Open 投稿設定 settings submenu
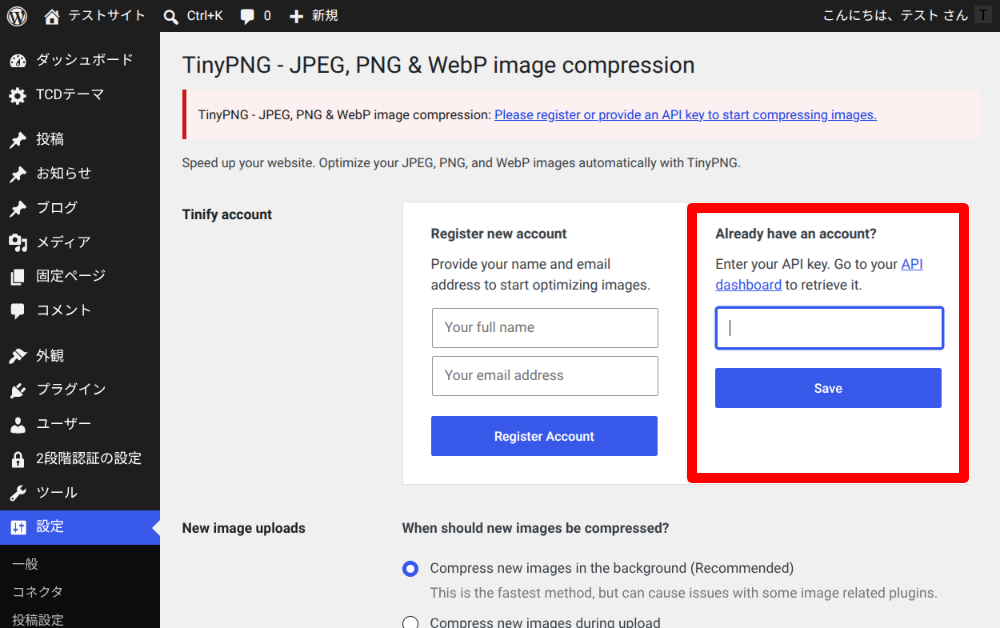 coord(38,619)
